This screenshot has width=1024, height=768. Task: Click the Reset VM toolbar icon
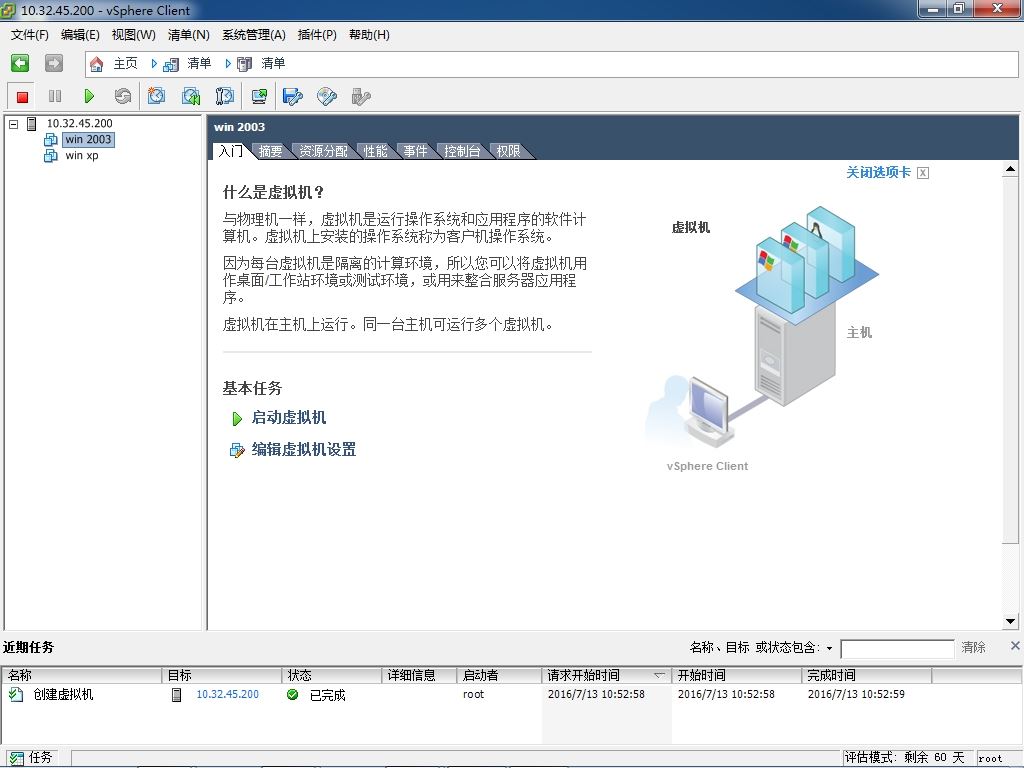click(123, 97)
